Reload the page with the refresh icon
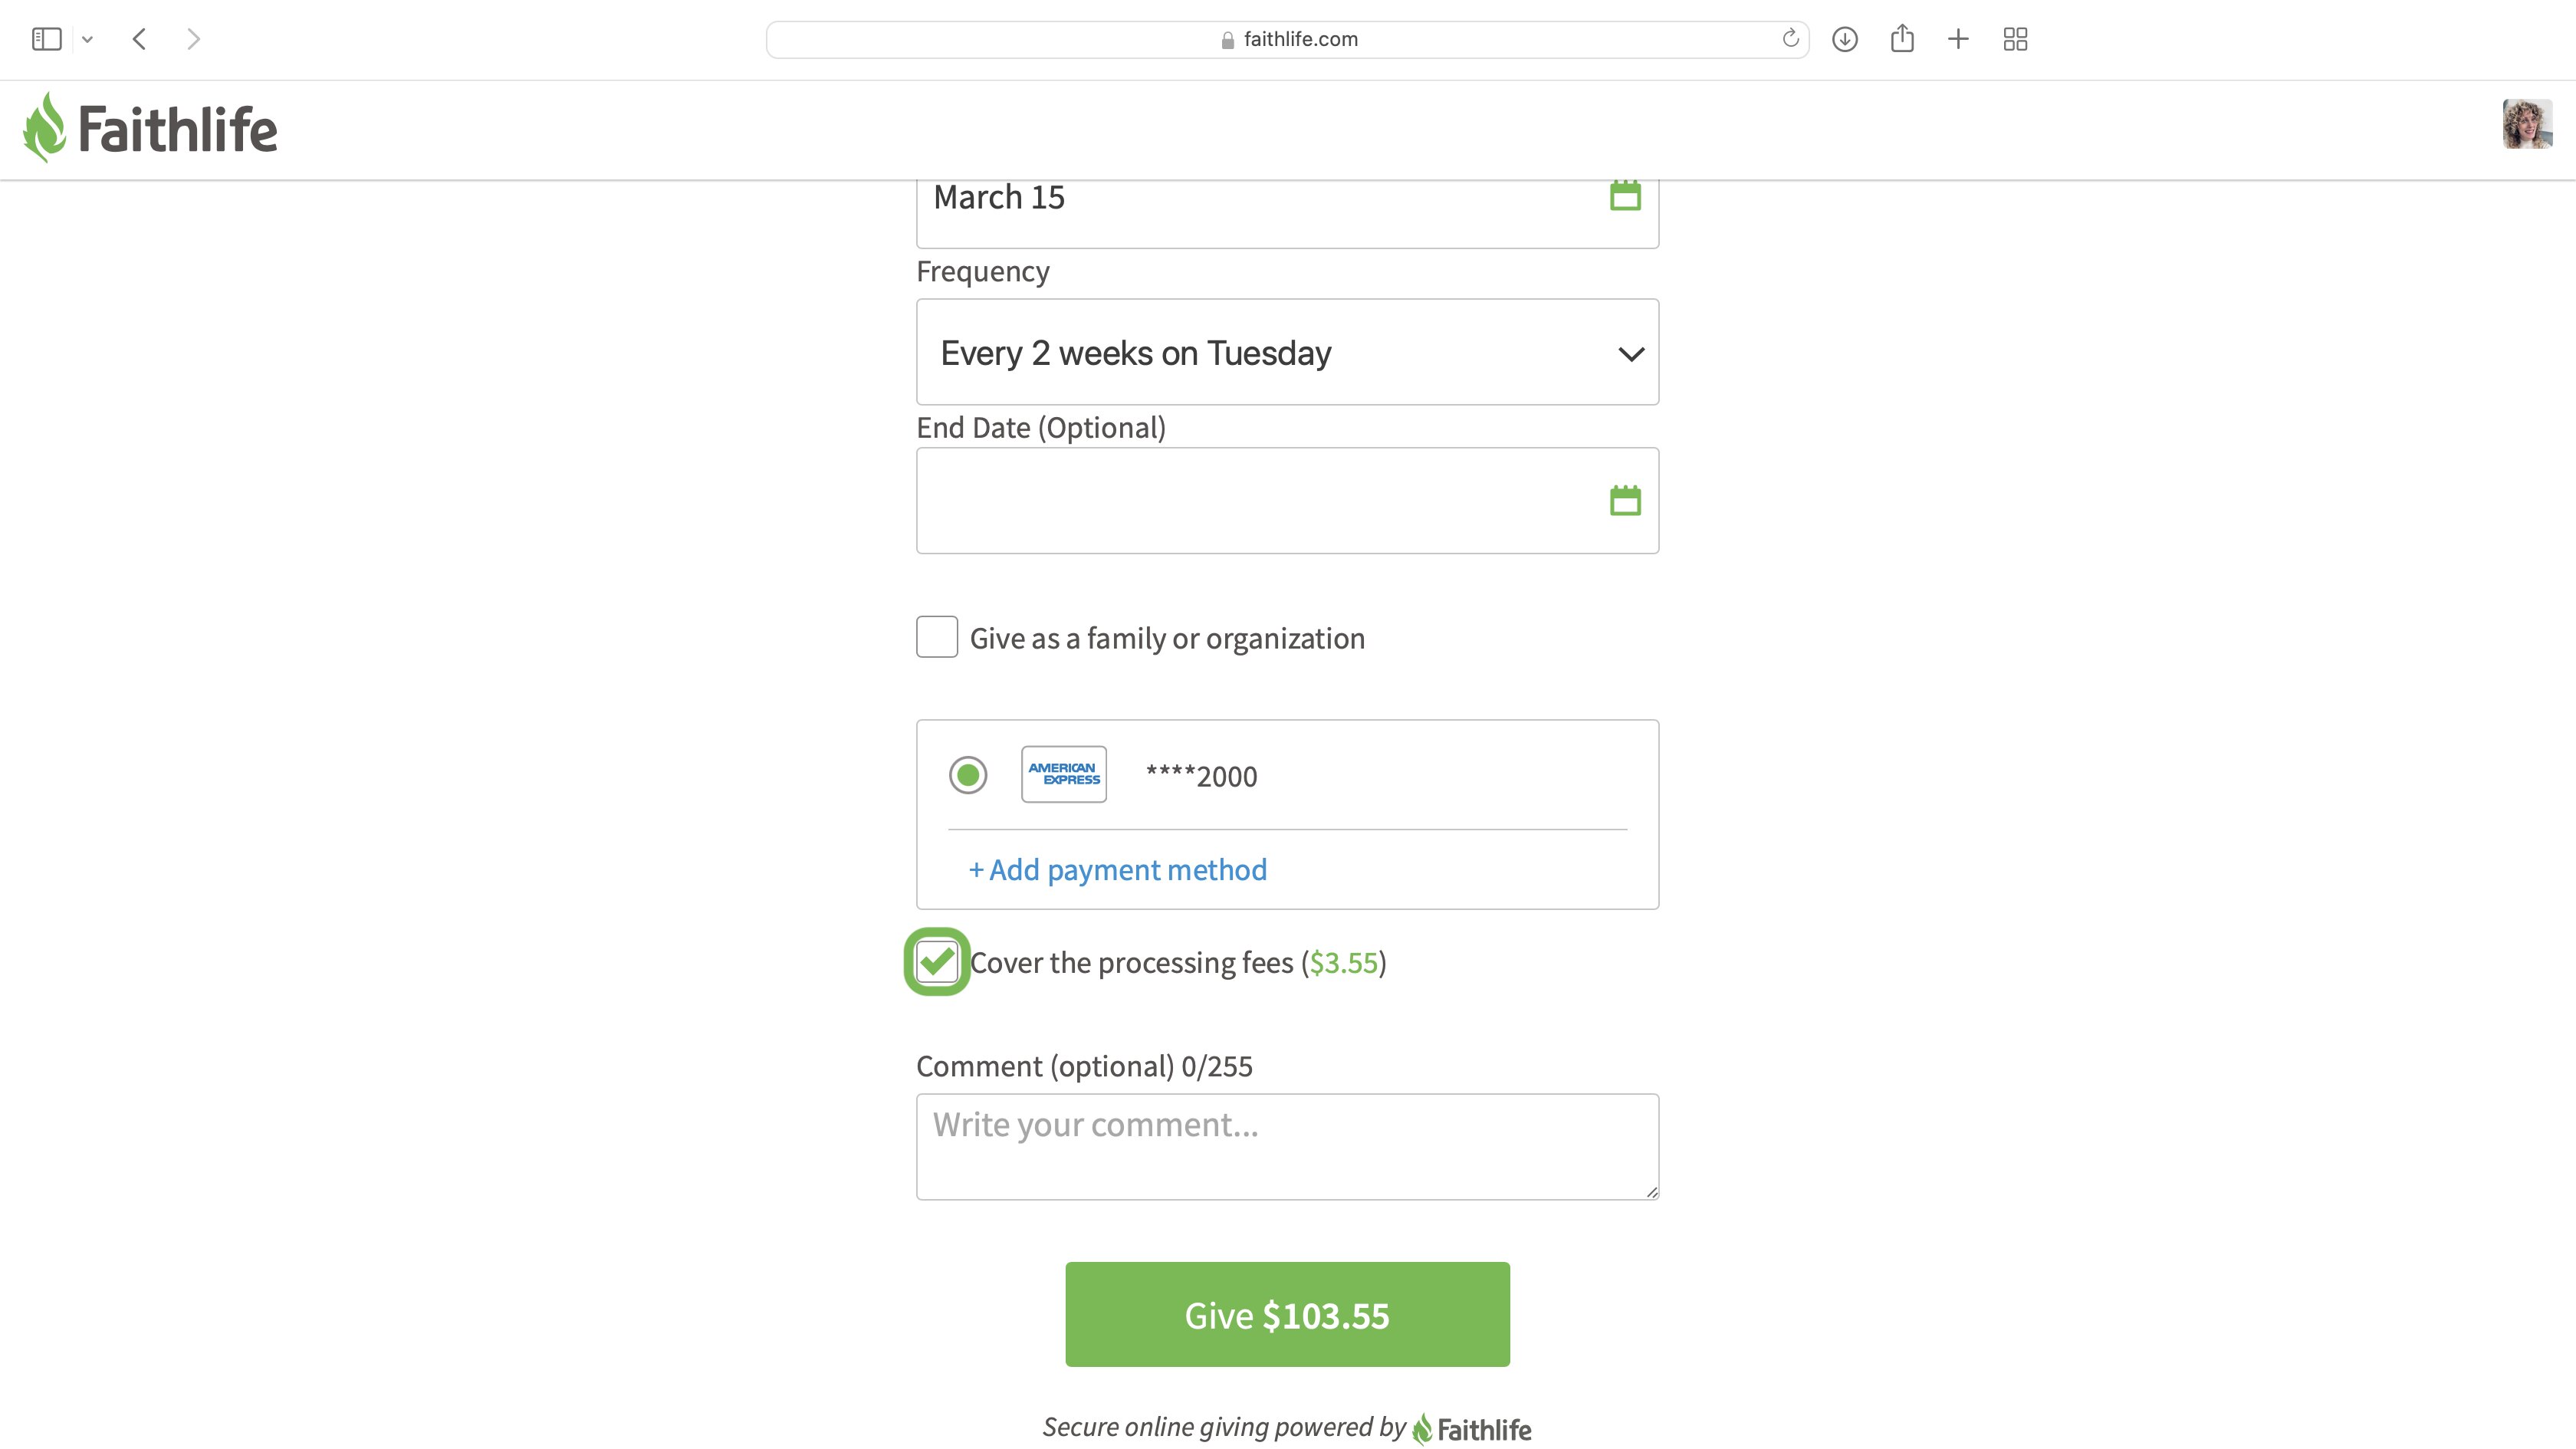The width and height of the screenshot is (2576, 1449). (x=1790, y=39)
